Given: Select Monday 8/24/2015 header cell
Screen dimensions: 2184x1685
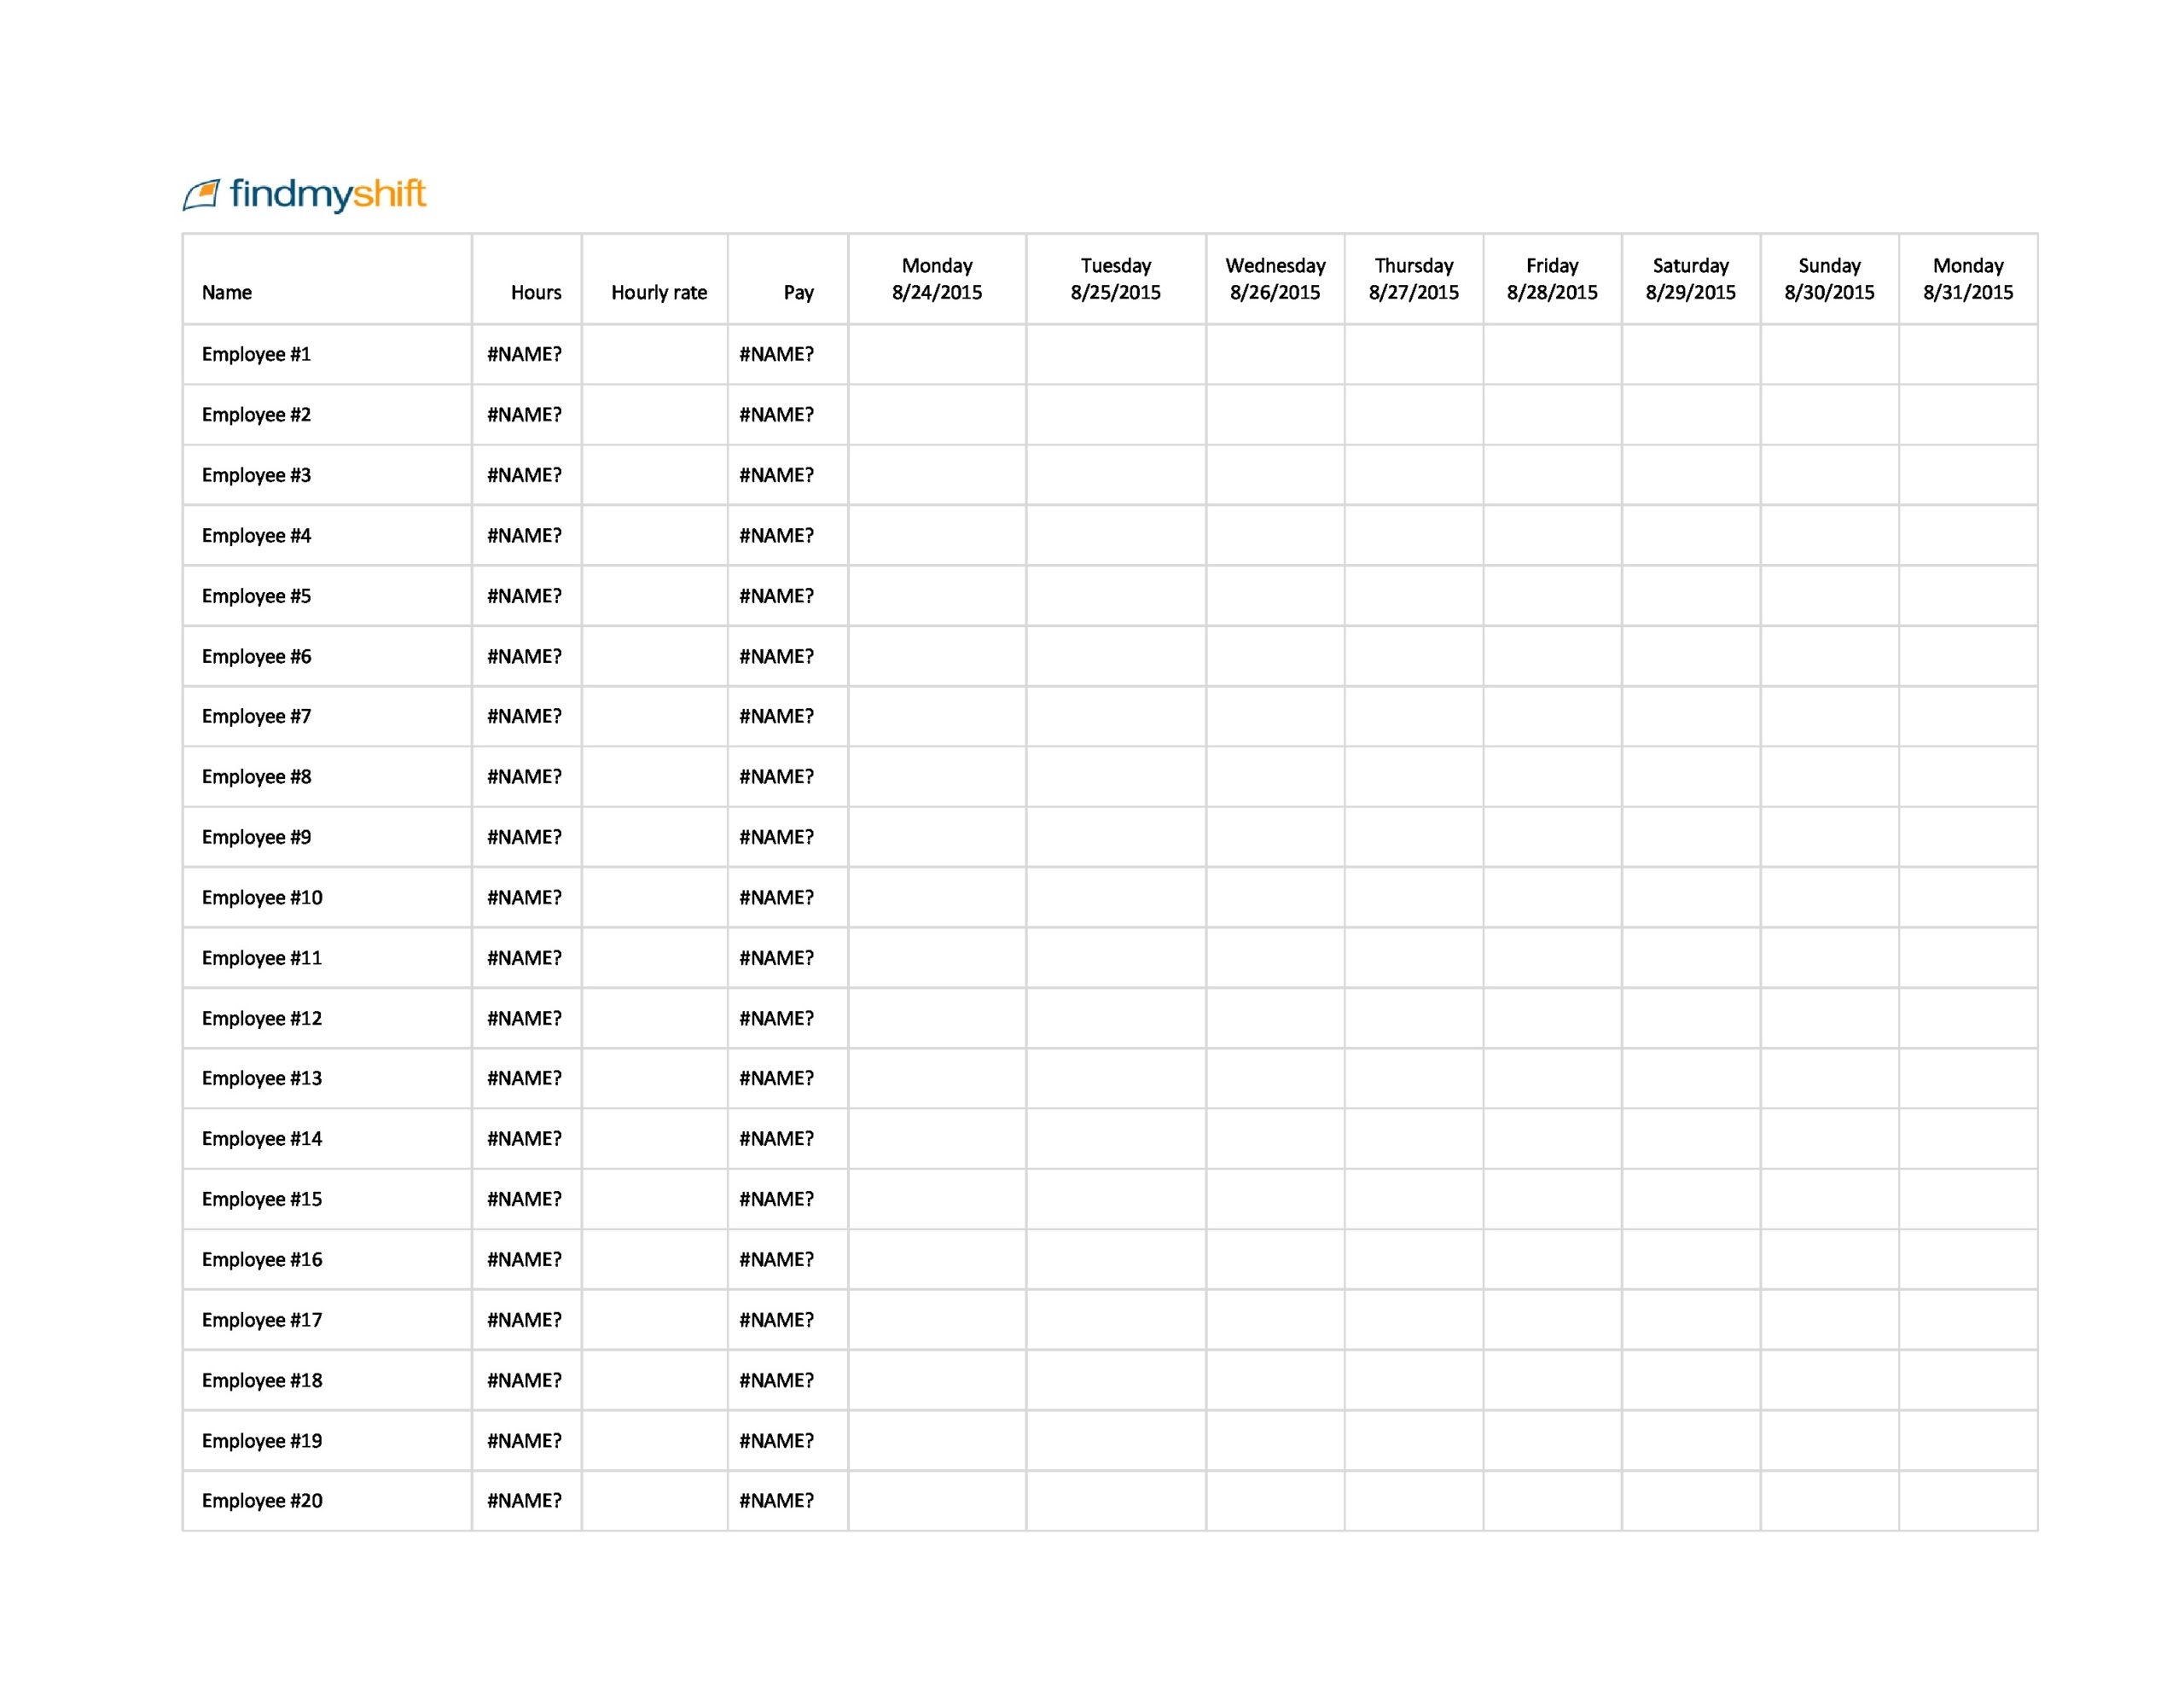Looking at the screenshot, I should coord(936,279).
